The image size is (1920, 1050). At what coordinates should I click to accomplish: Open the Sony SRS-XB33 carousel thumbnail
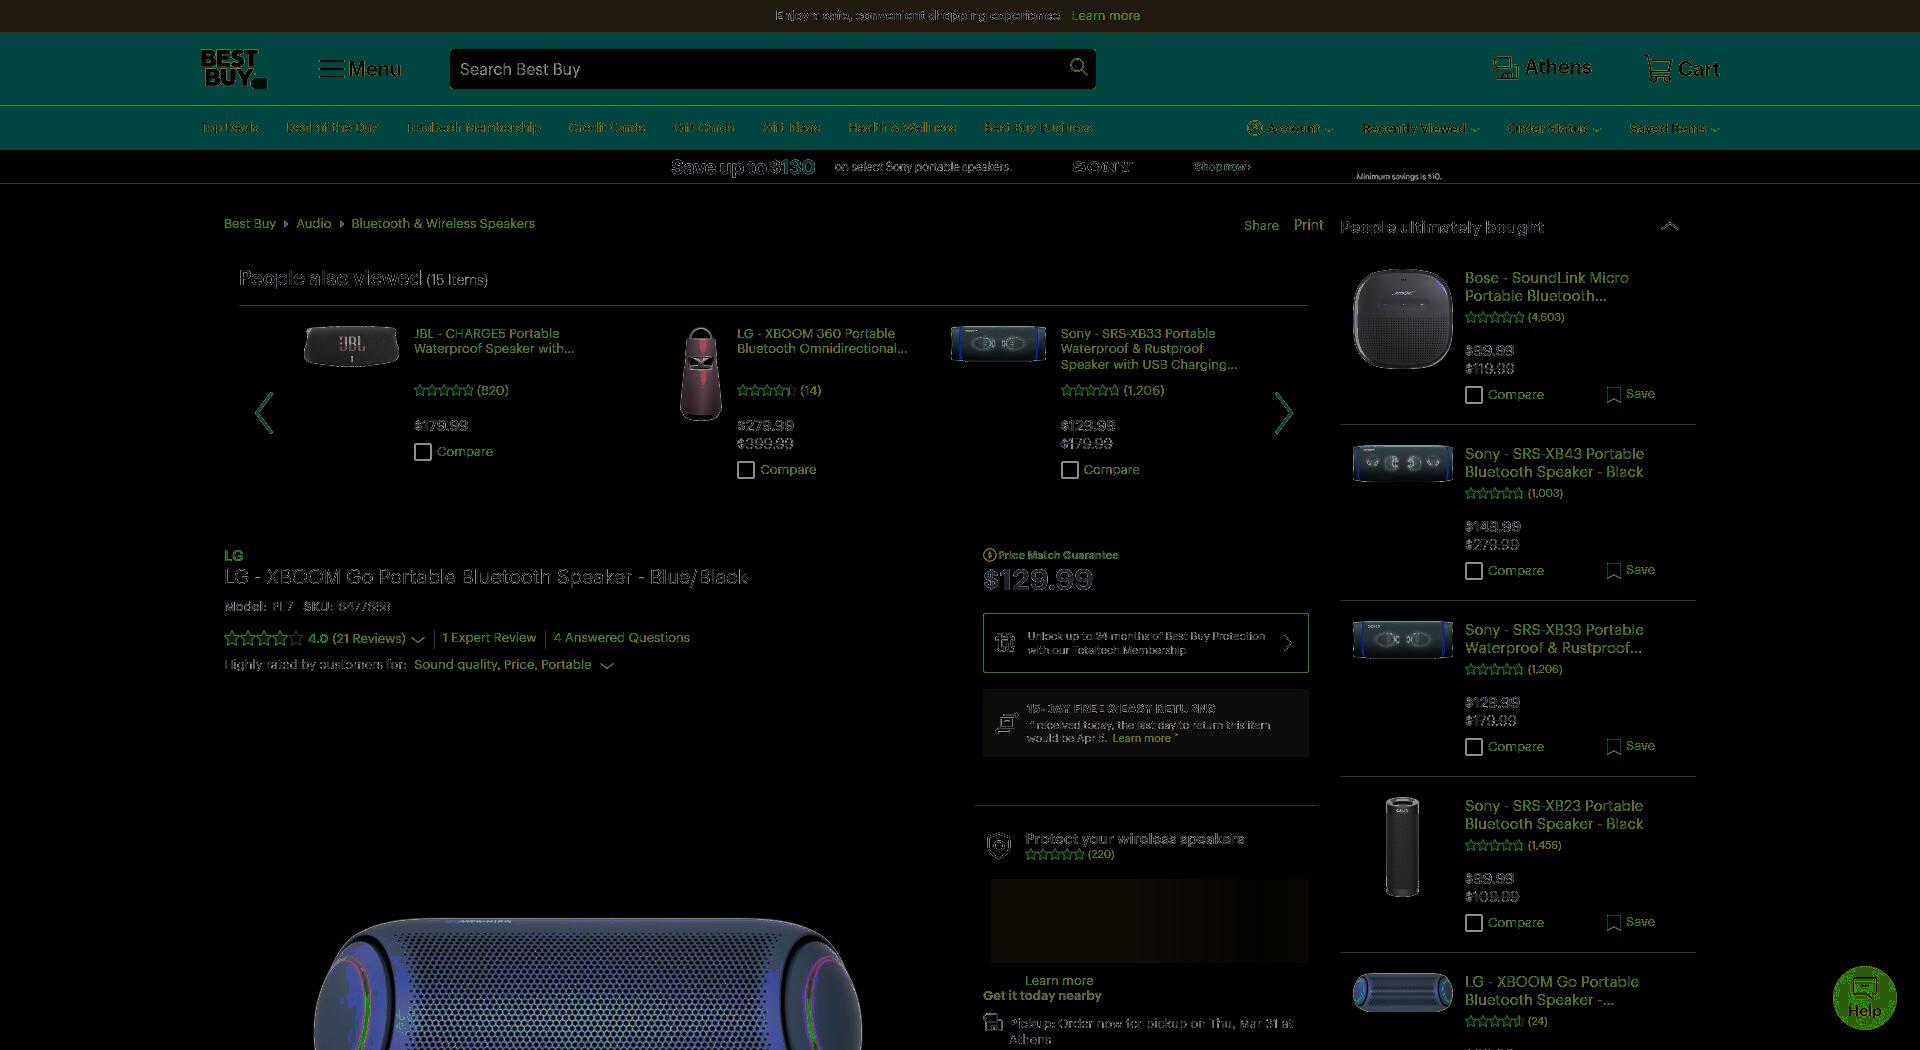[998, 343]
